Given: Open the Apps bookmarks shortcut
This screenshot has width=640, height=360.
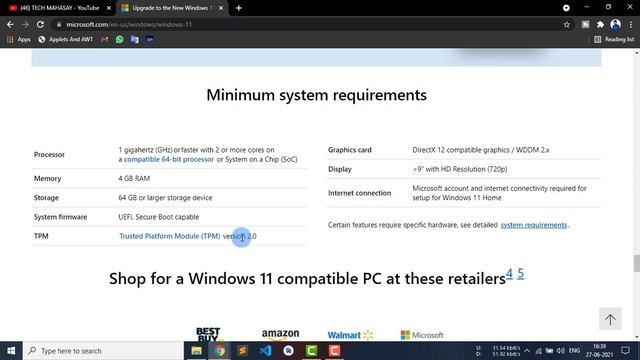Looking at the screenshot, I should pos(19,39).
